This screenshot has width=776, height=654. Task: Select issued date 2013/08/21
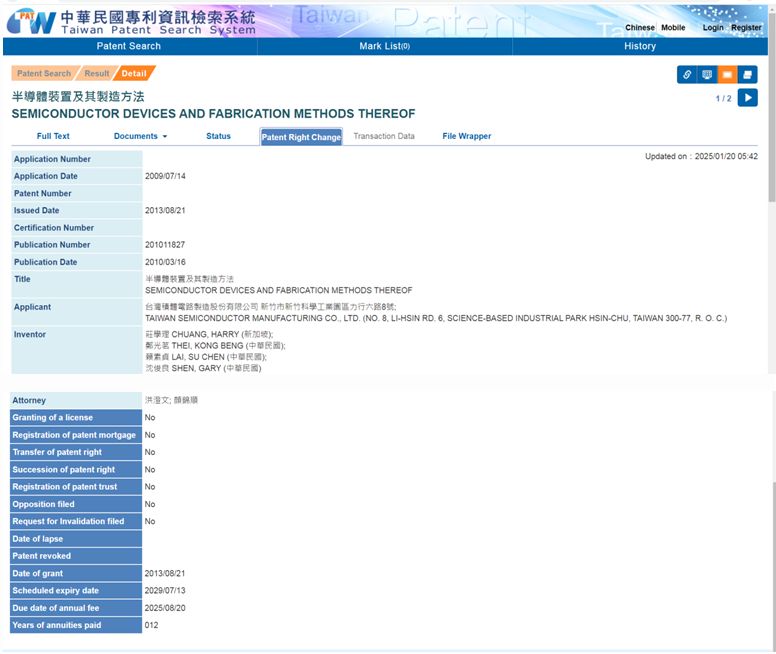coord(165,210)
